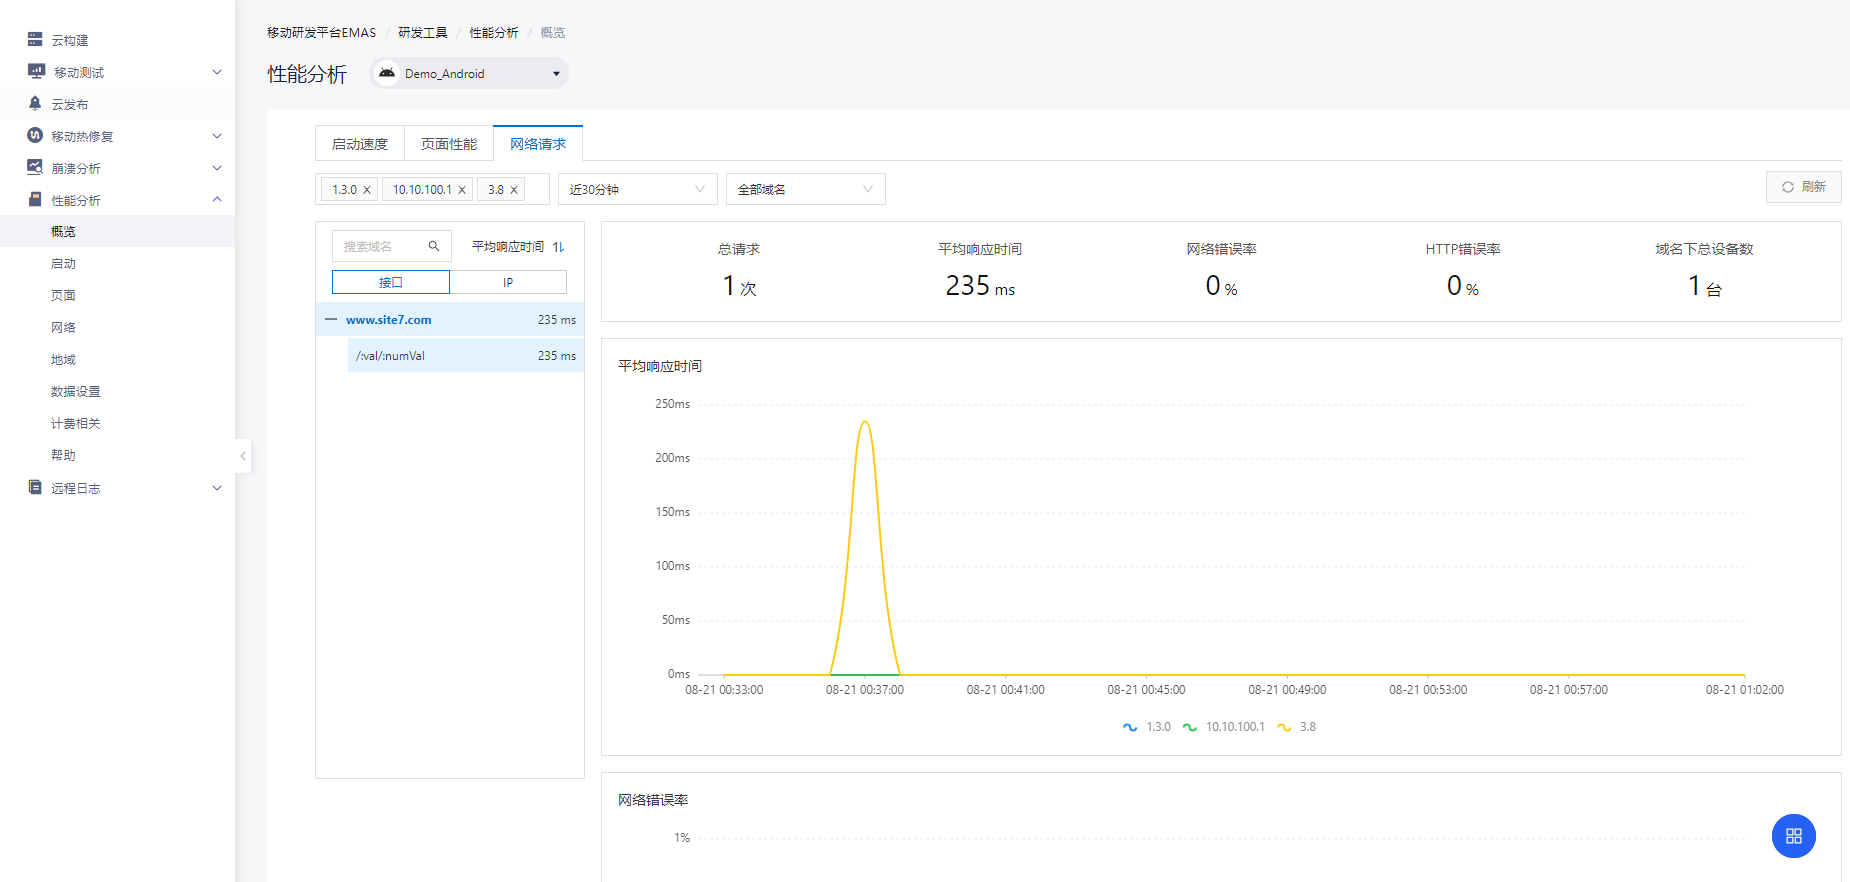The image size is (1850, 882).
Task: Remove the 3.8 version tag
Action: (x=514, y=190)
